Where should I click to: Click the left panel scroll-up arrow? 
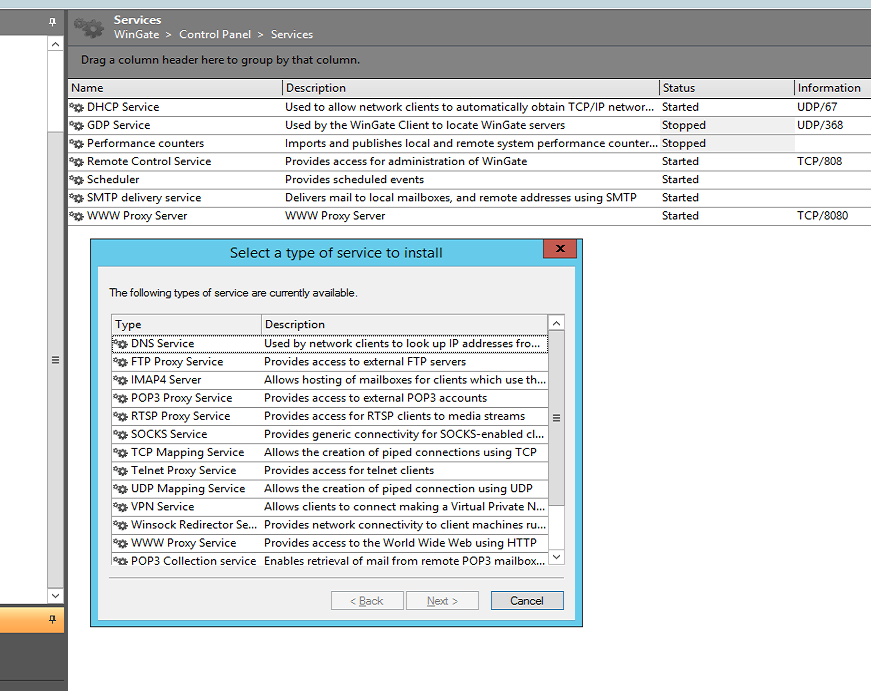[55, 44]
